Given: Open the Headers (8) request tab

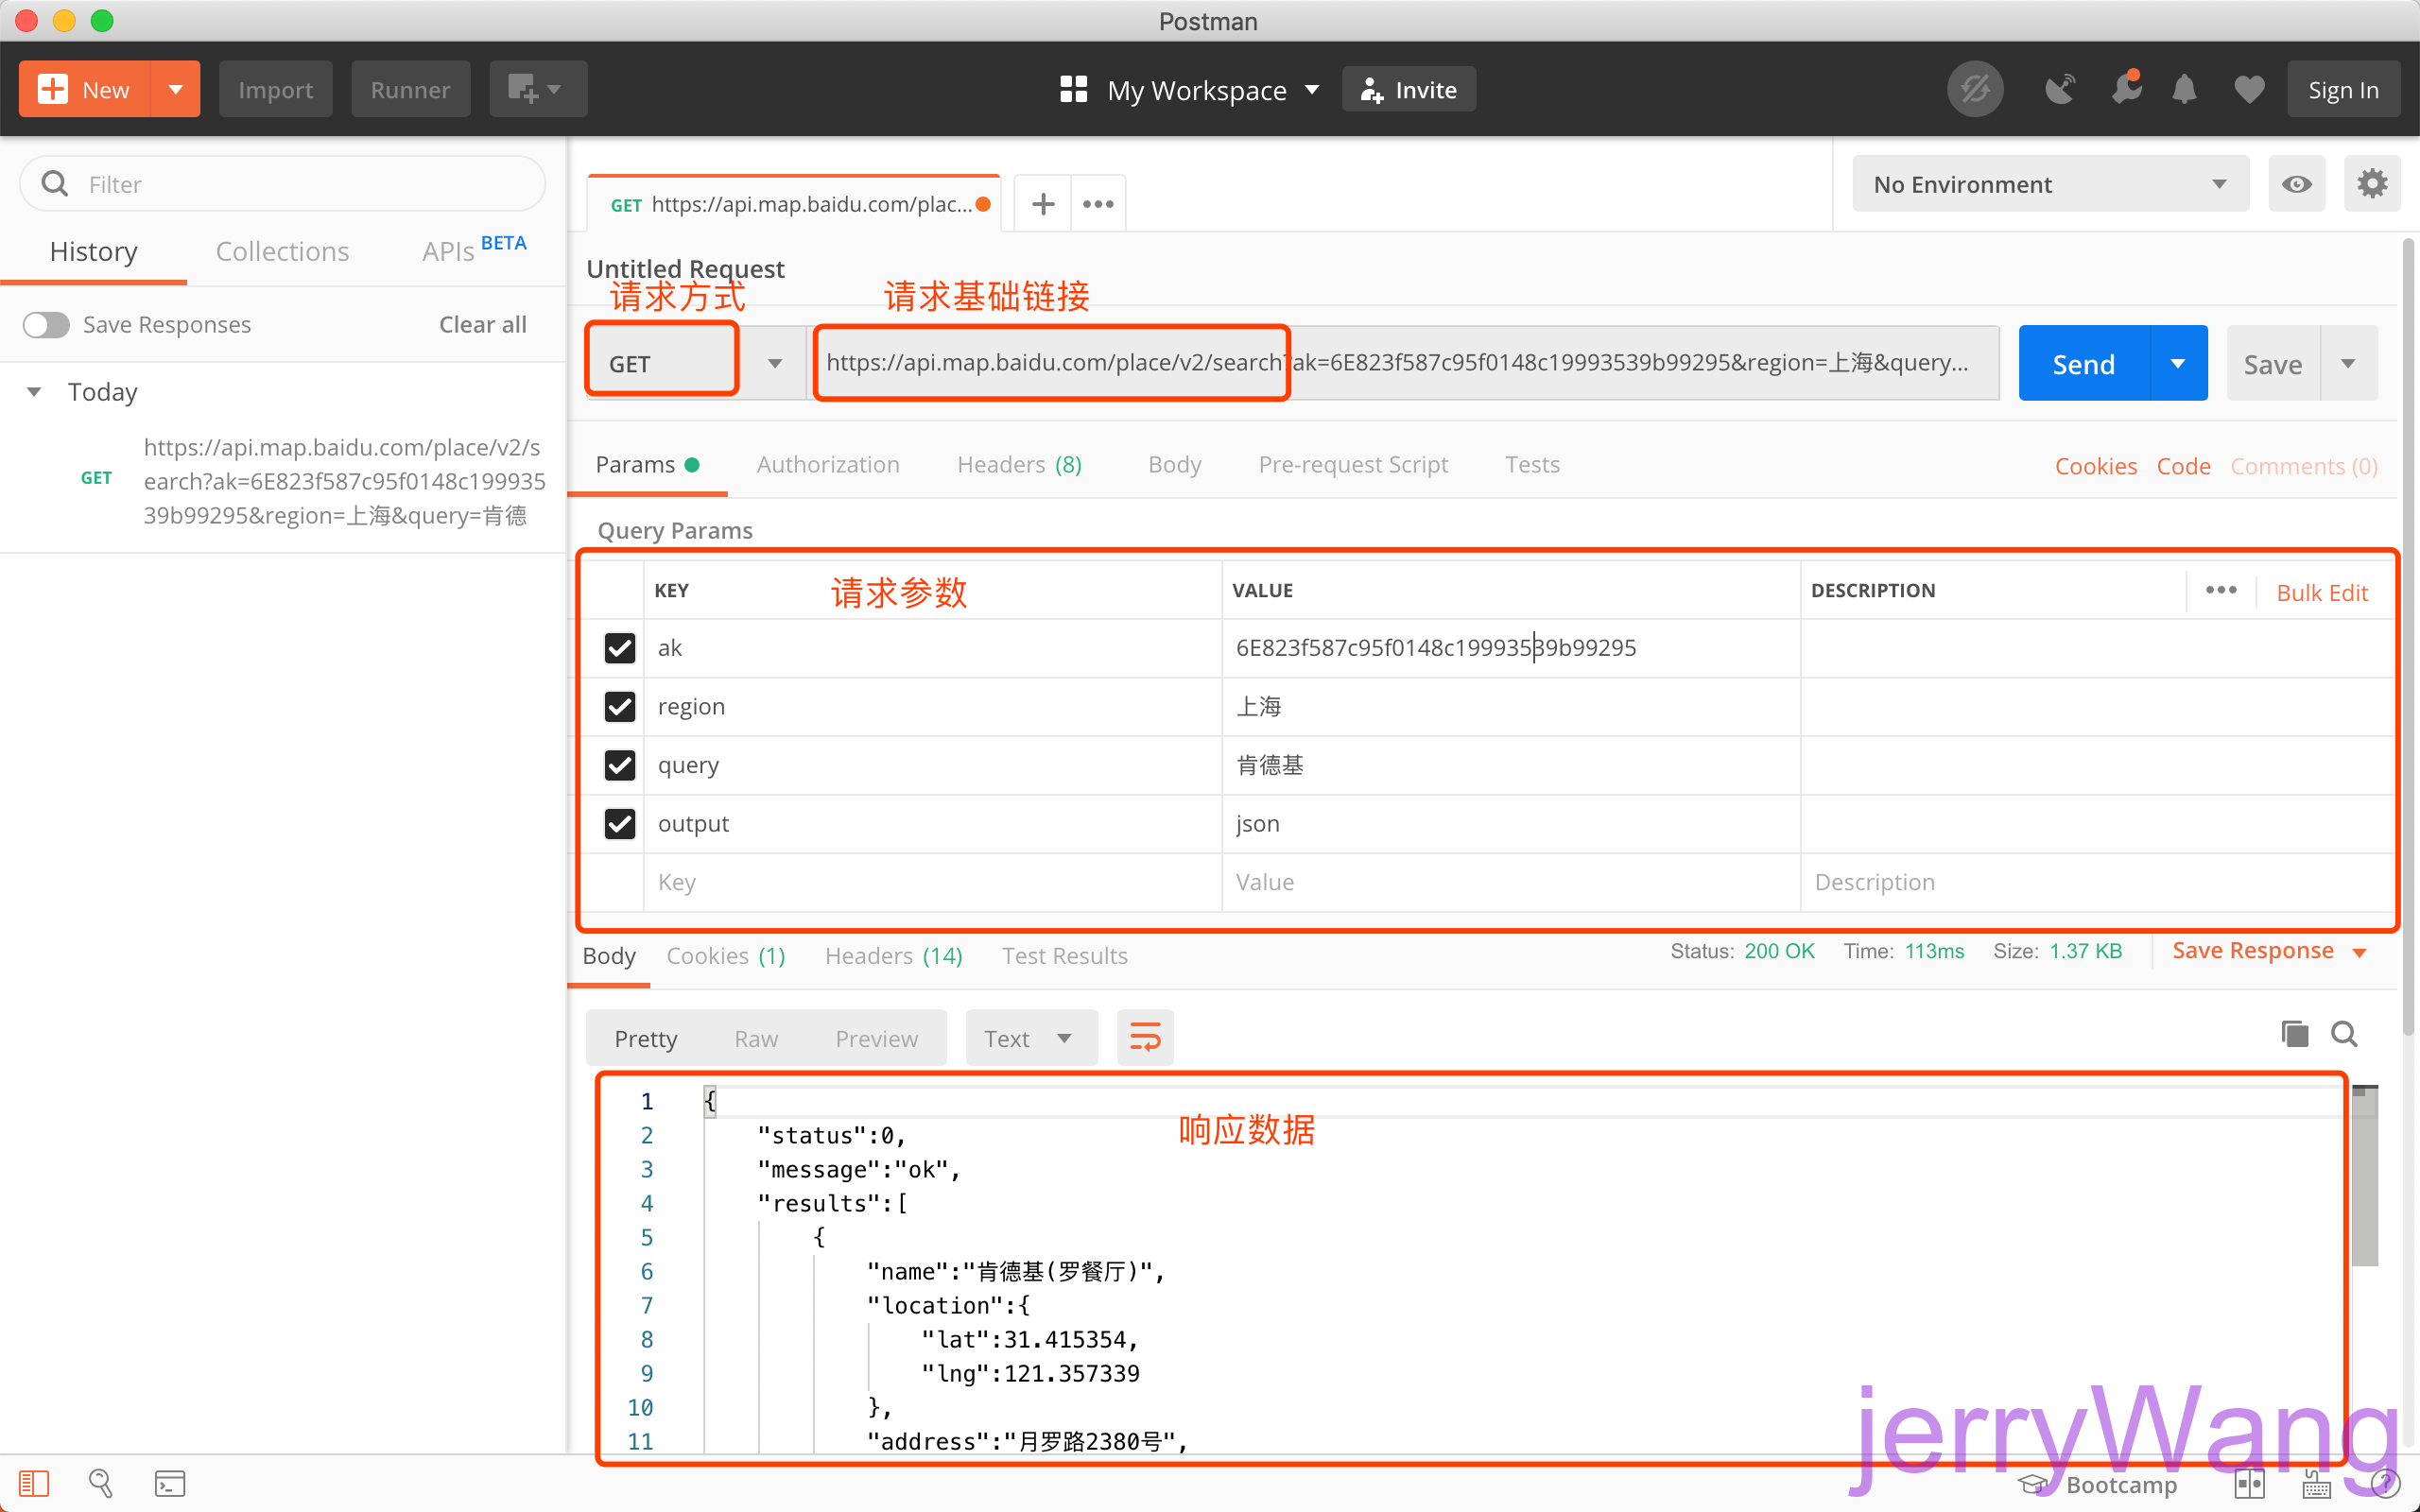Looking at the screenshot, I should pos(1018,465).
